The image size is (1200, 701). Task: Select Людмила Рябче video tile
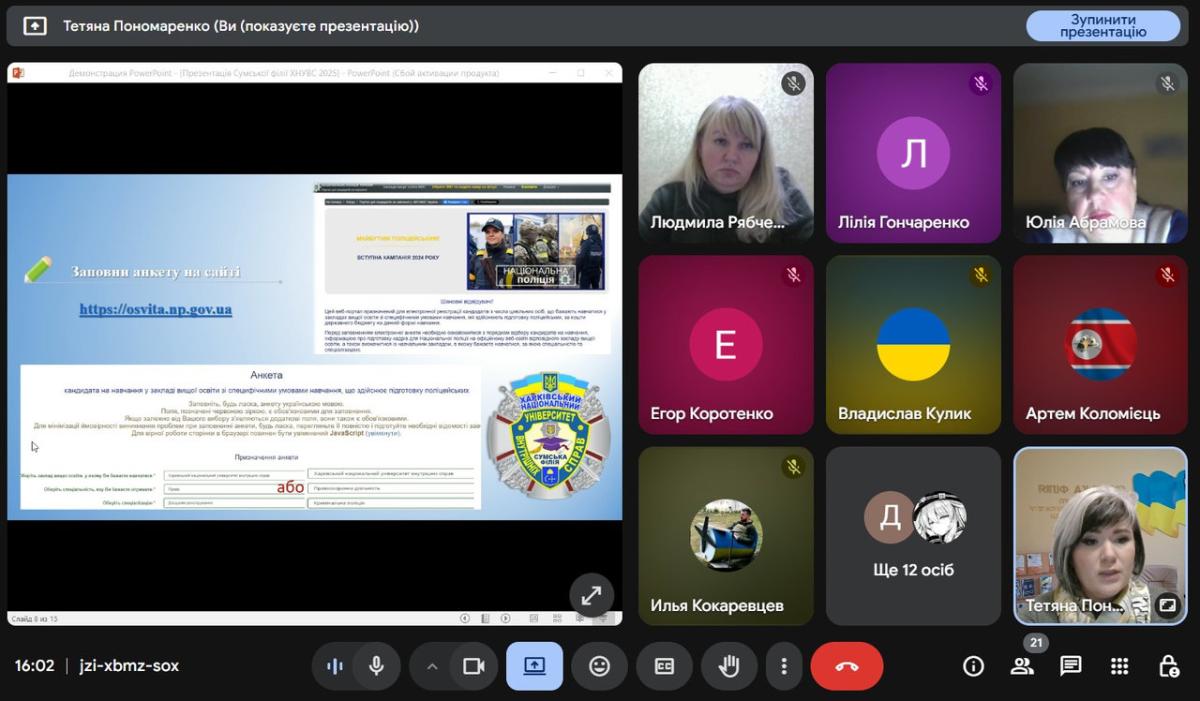725,153
